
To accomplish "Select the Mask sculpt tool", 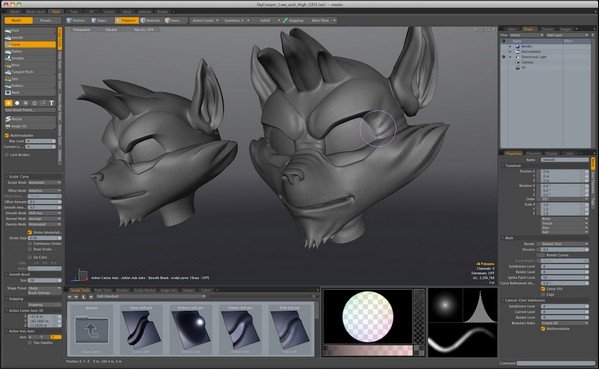I will (30, 92).
